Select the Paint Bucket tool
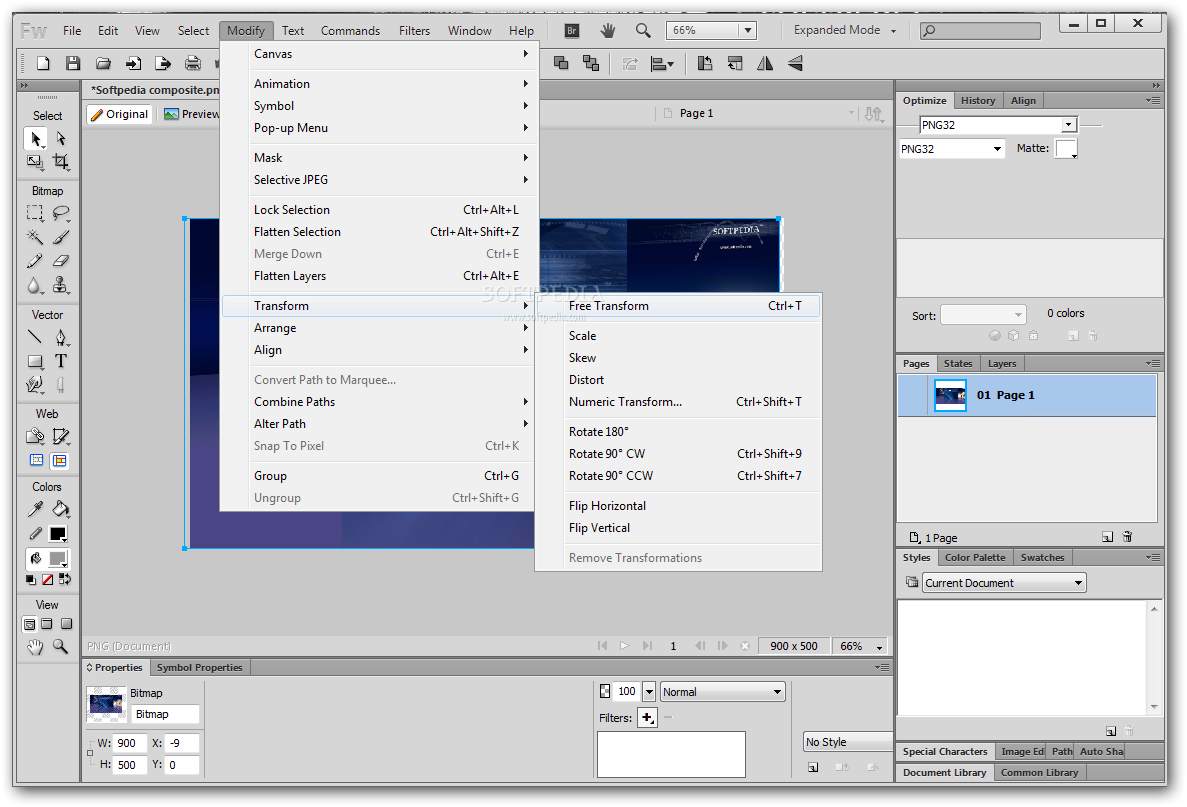The width and height of the screenshot is (1187, 807). tap(61, 509)
